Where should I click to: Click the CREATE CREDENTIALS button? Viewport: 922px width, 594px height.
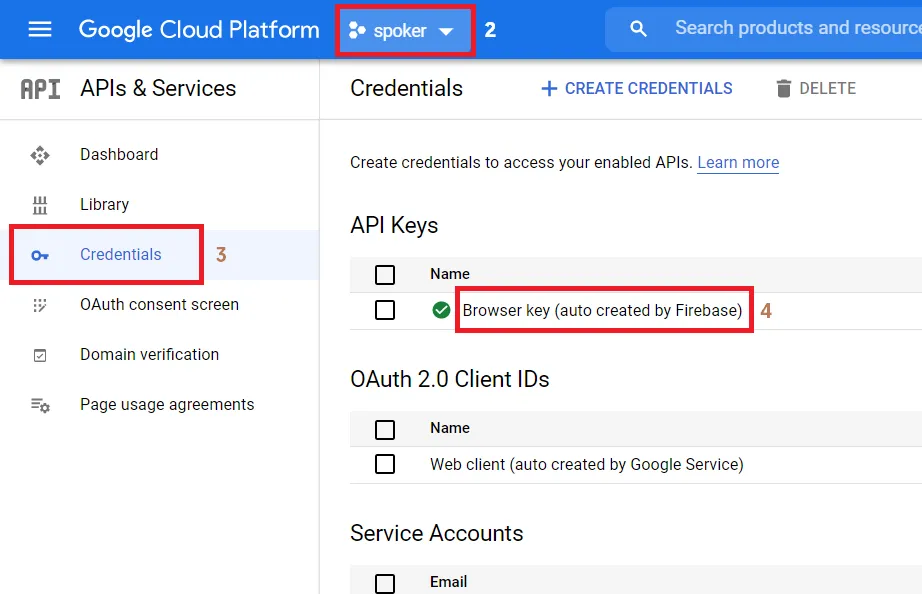(636, 88)
